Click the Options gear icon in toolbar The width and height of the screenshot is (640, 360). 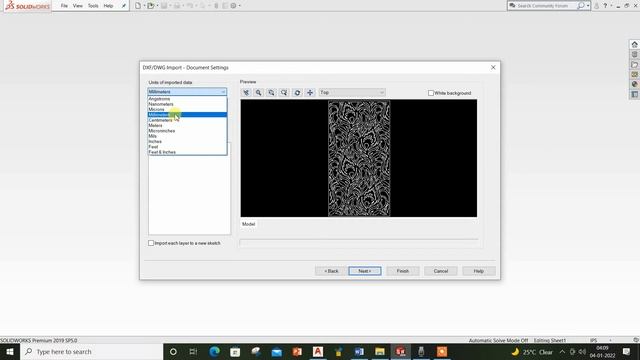(233, 6)
